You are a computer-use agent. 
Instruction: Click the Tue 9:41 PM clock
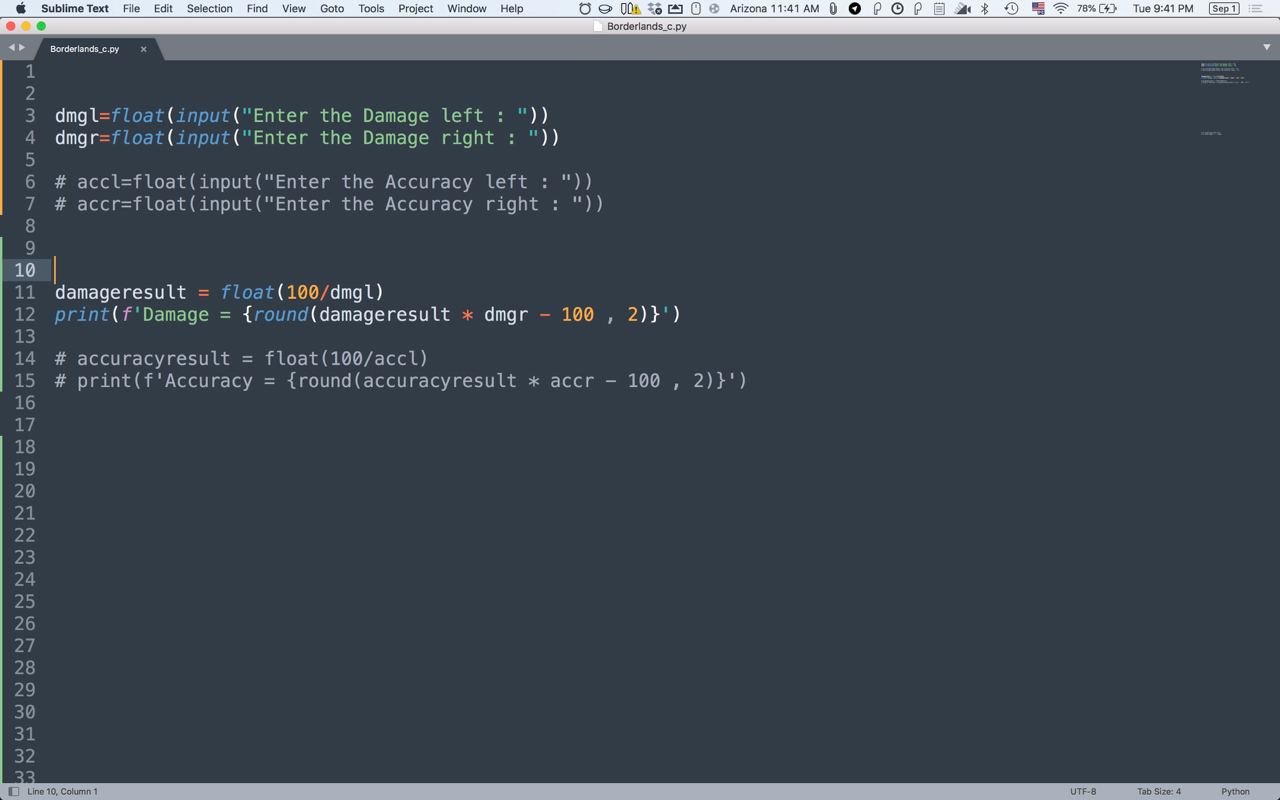click(x=1162, y=8)
